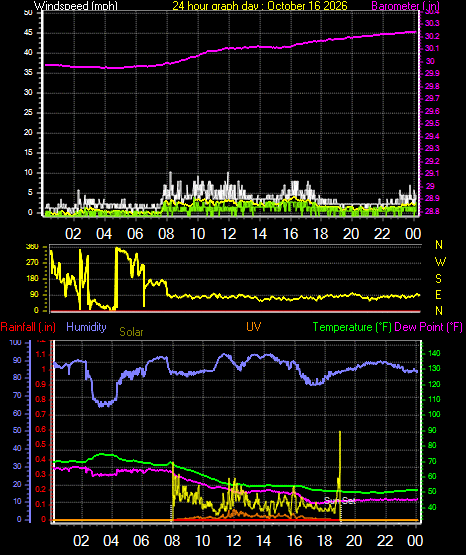Image resolution: width=466 pixels, height=555 pixels.
Task: Click the red '1.1' rainfall axis value
Action: [x=41, y=354]
